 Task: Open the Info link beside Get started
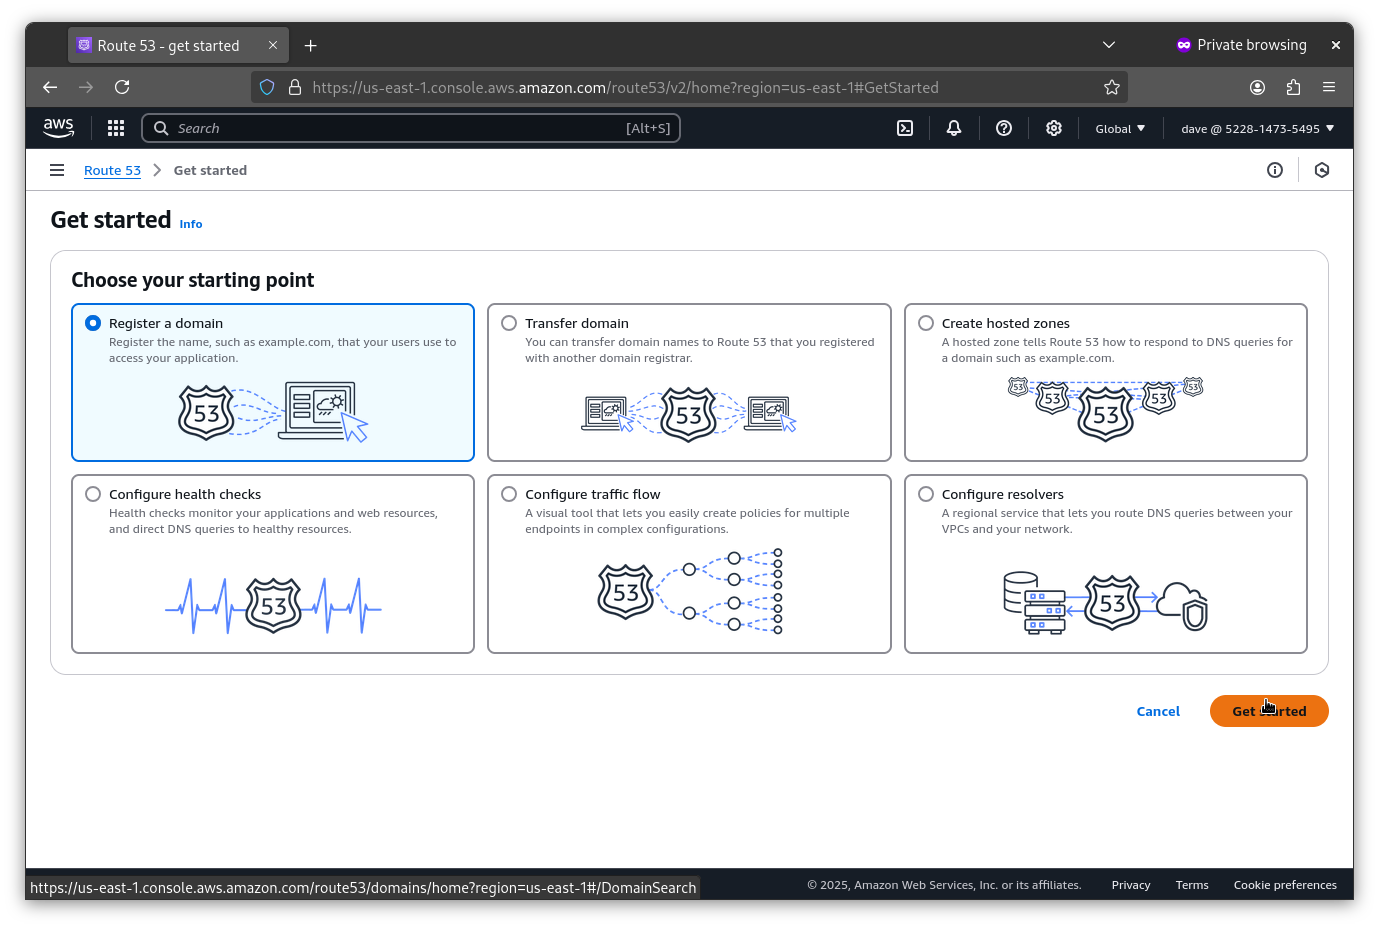(191, 224)
